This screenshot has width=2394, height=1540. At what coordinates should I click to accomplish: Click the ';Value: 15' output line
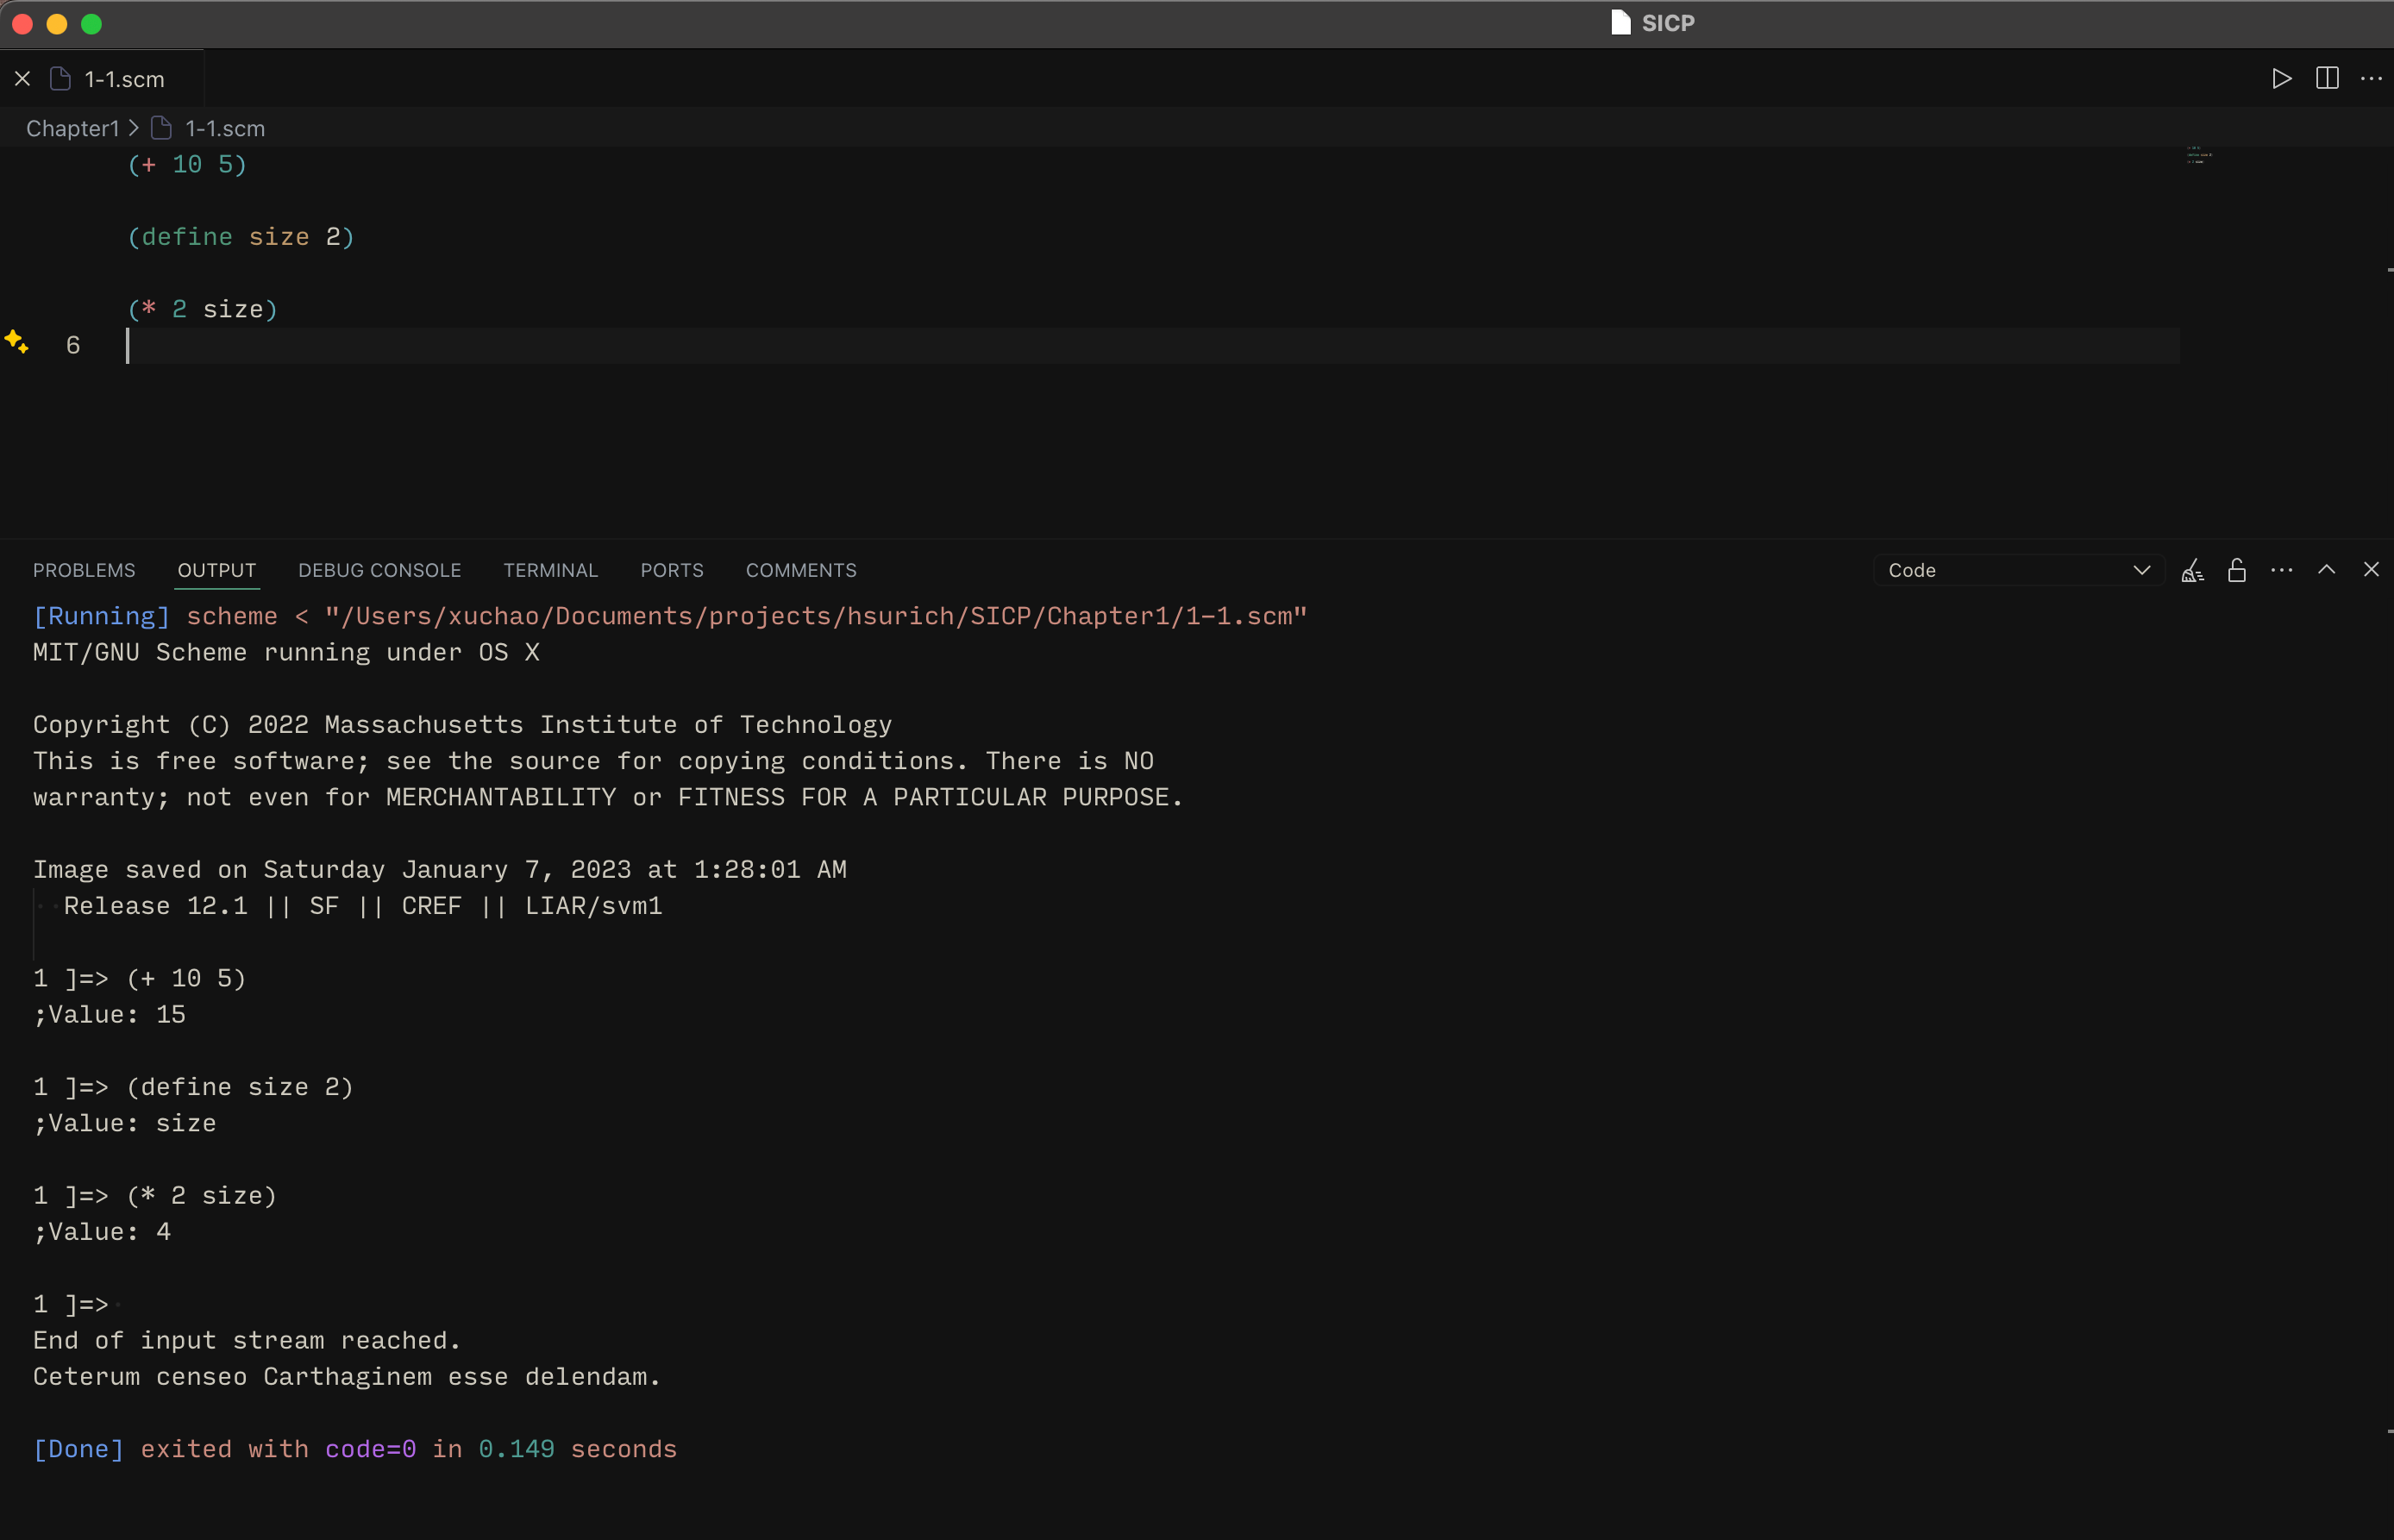pyautogui.click(x=110, y=1015)
